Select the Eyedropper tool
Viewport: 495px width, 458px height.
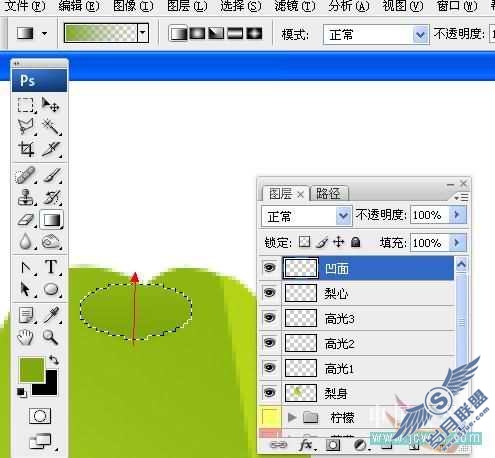pos(51,315)
